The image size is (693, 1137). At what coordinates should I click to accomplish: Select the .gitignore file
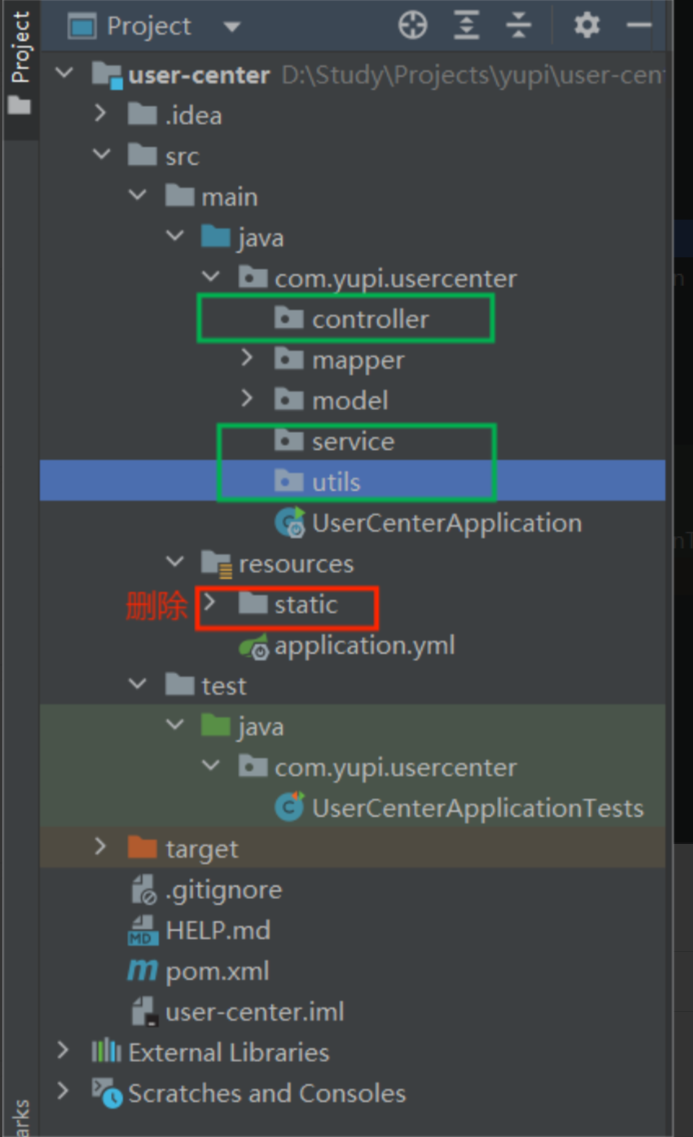pos(223,889)
